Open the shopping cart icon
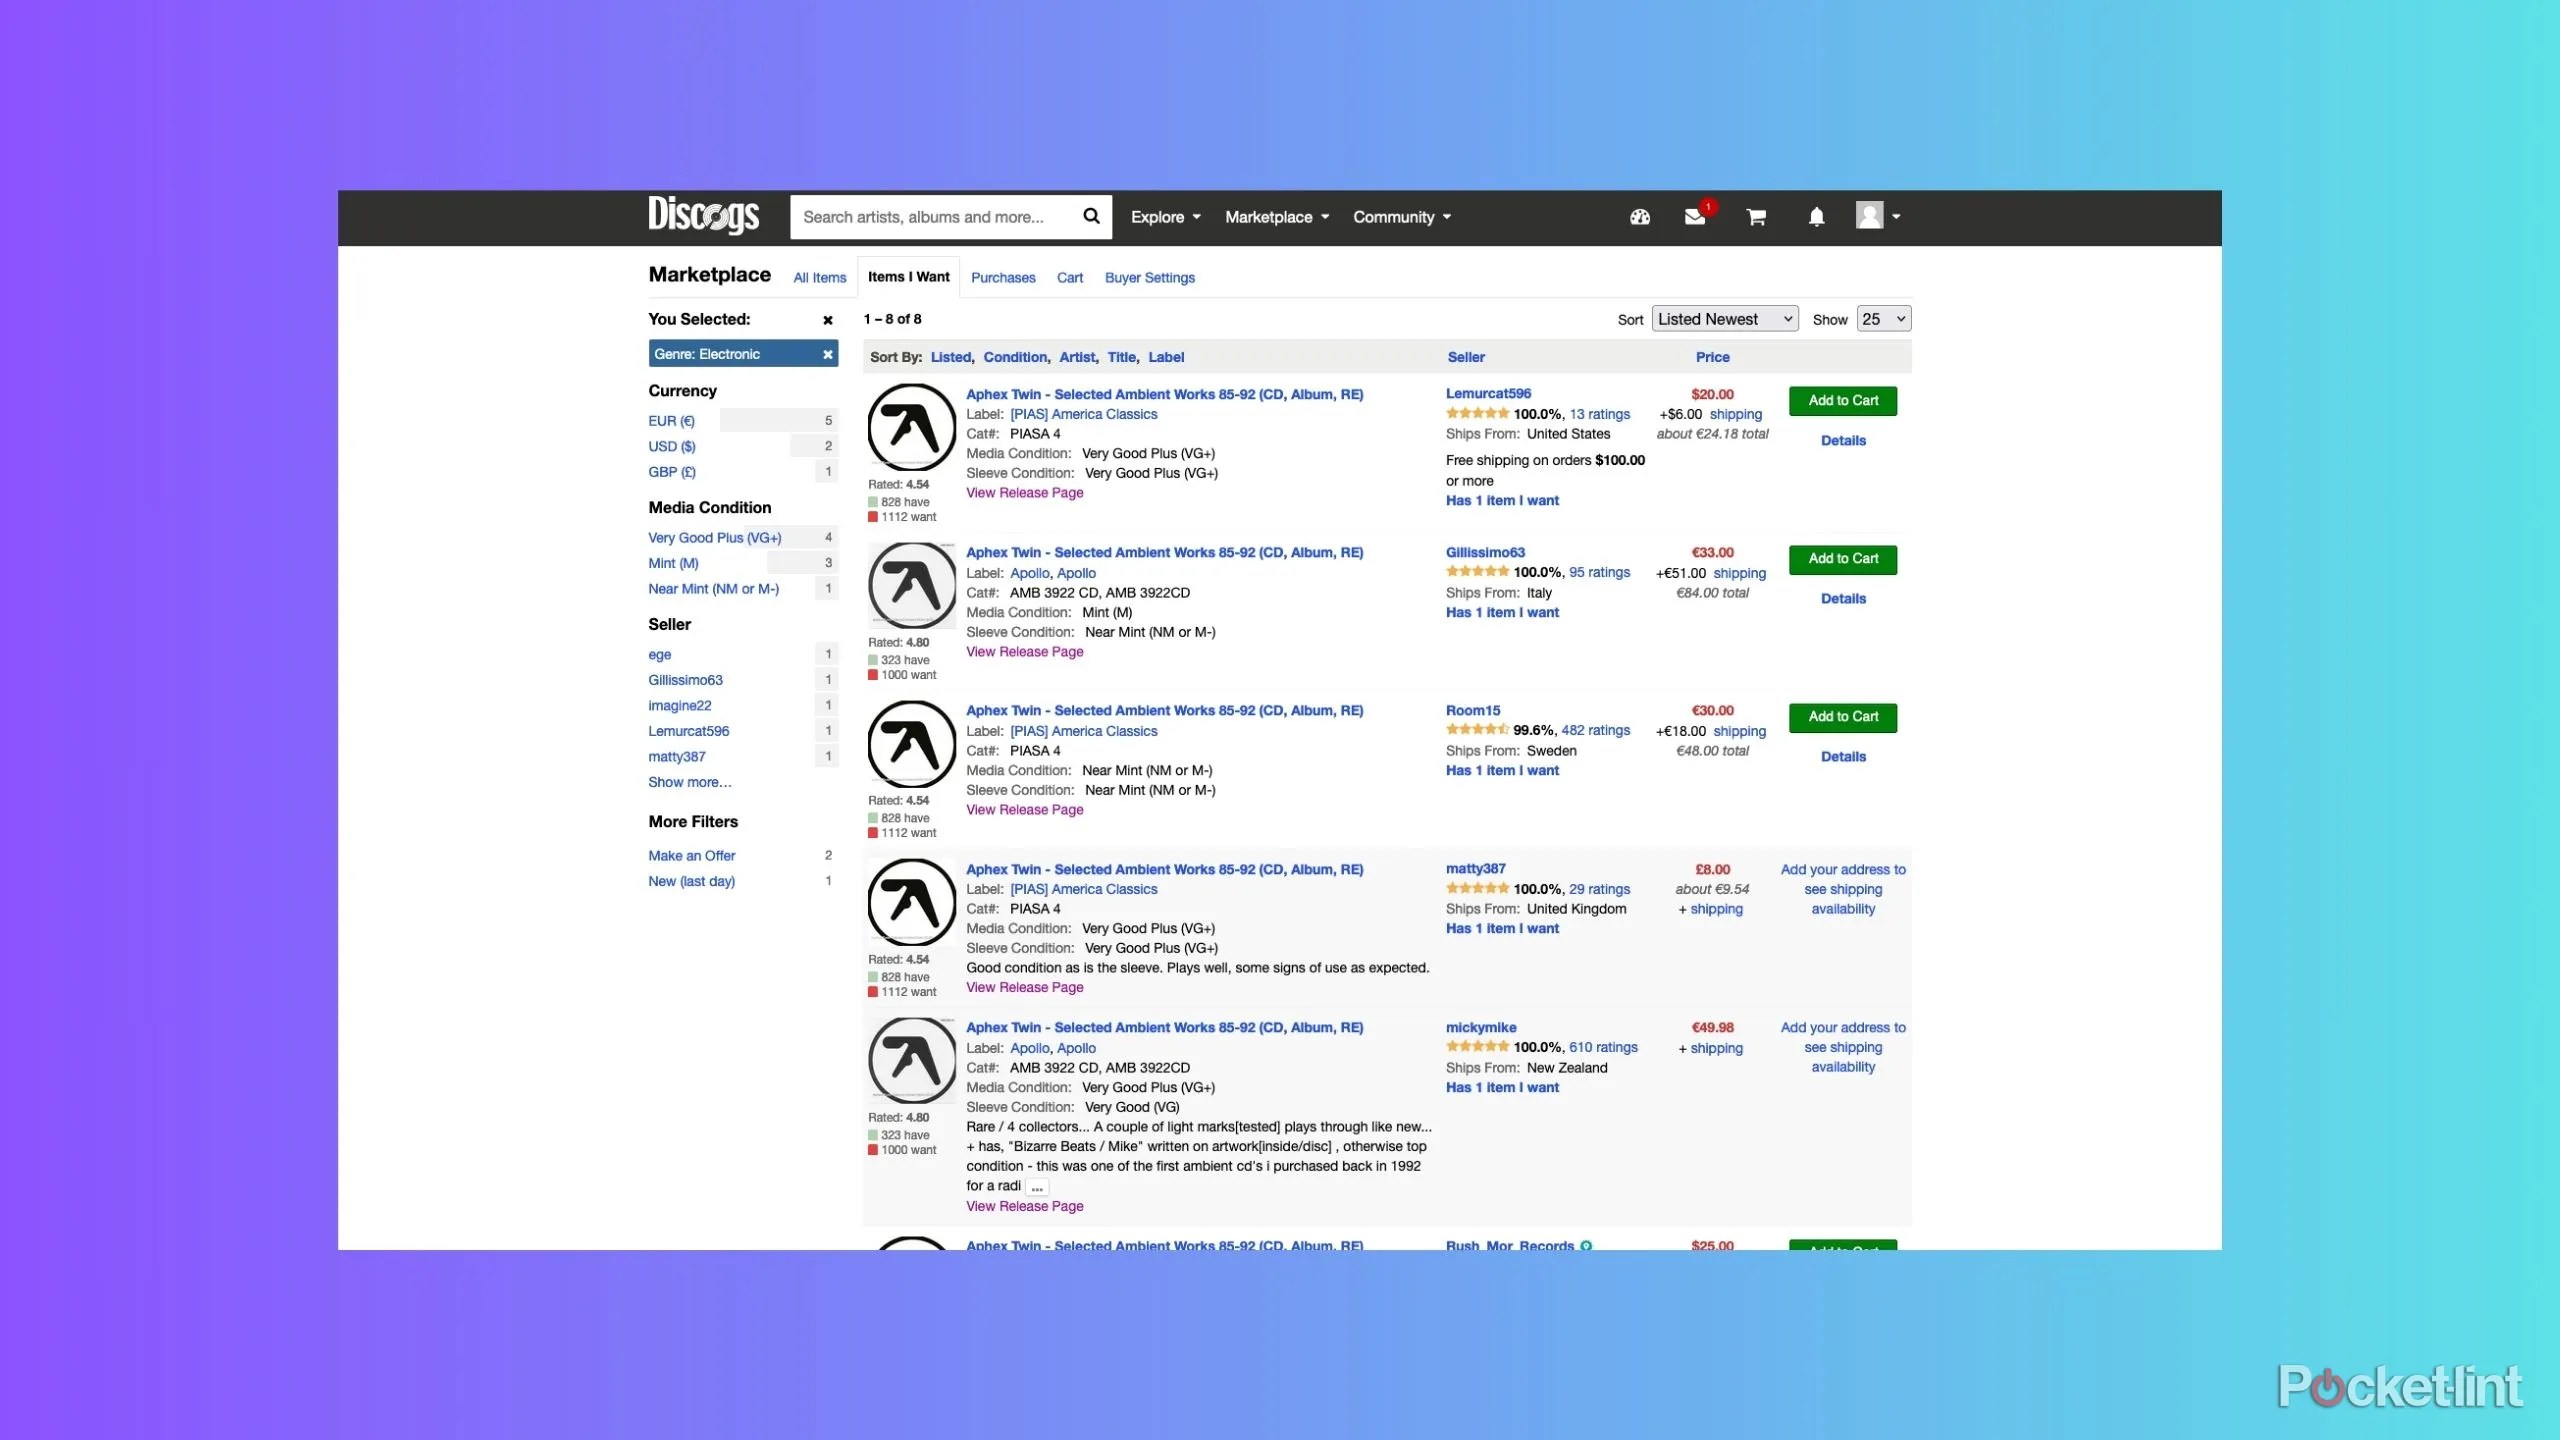Viewport: 2560px width, 1440px height. tap(1757, 216)
